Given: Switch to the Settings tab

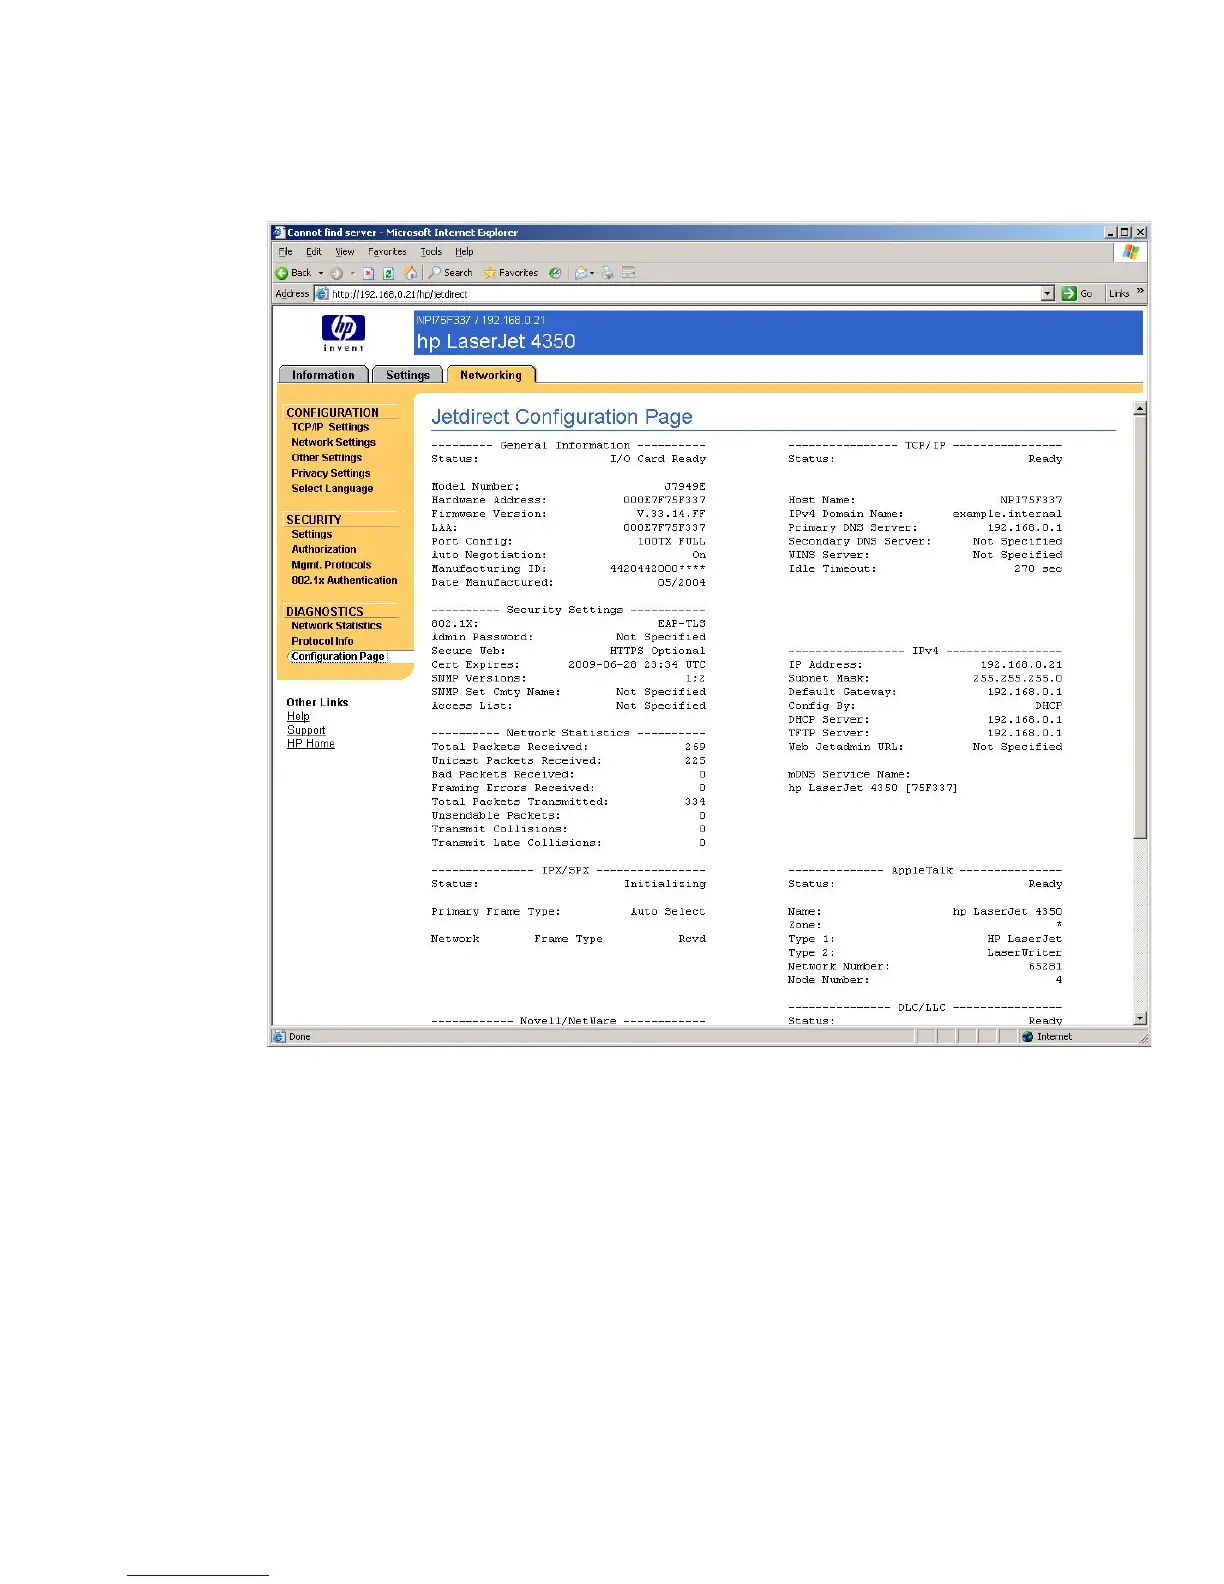Looking at the screenshot, I should point(408,375).
